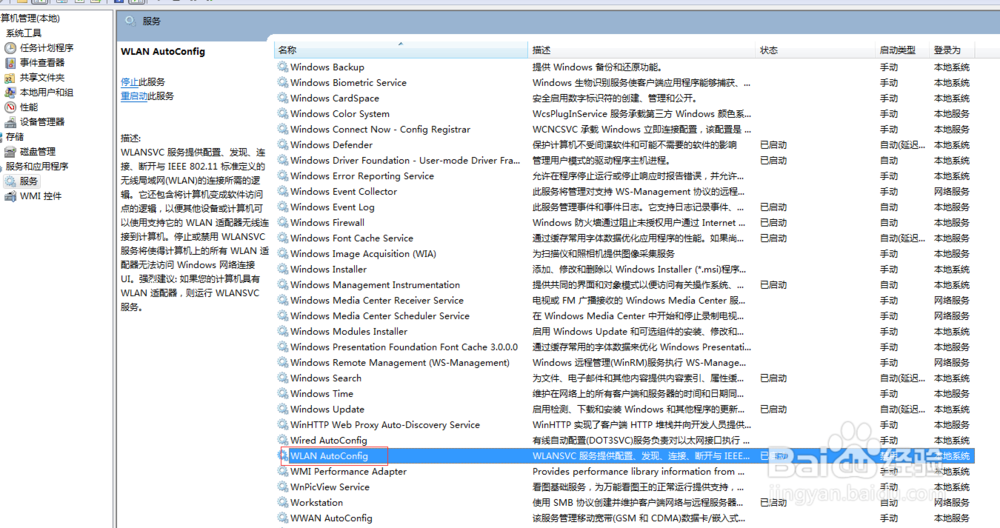The width and height of the screenshot is (1000, 528).
Task: Select 系统工具 in the tree
Action: pos(24,33)
